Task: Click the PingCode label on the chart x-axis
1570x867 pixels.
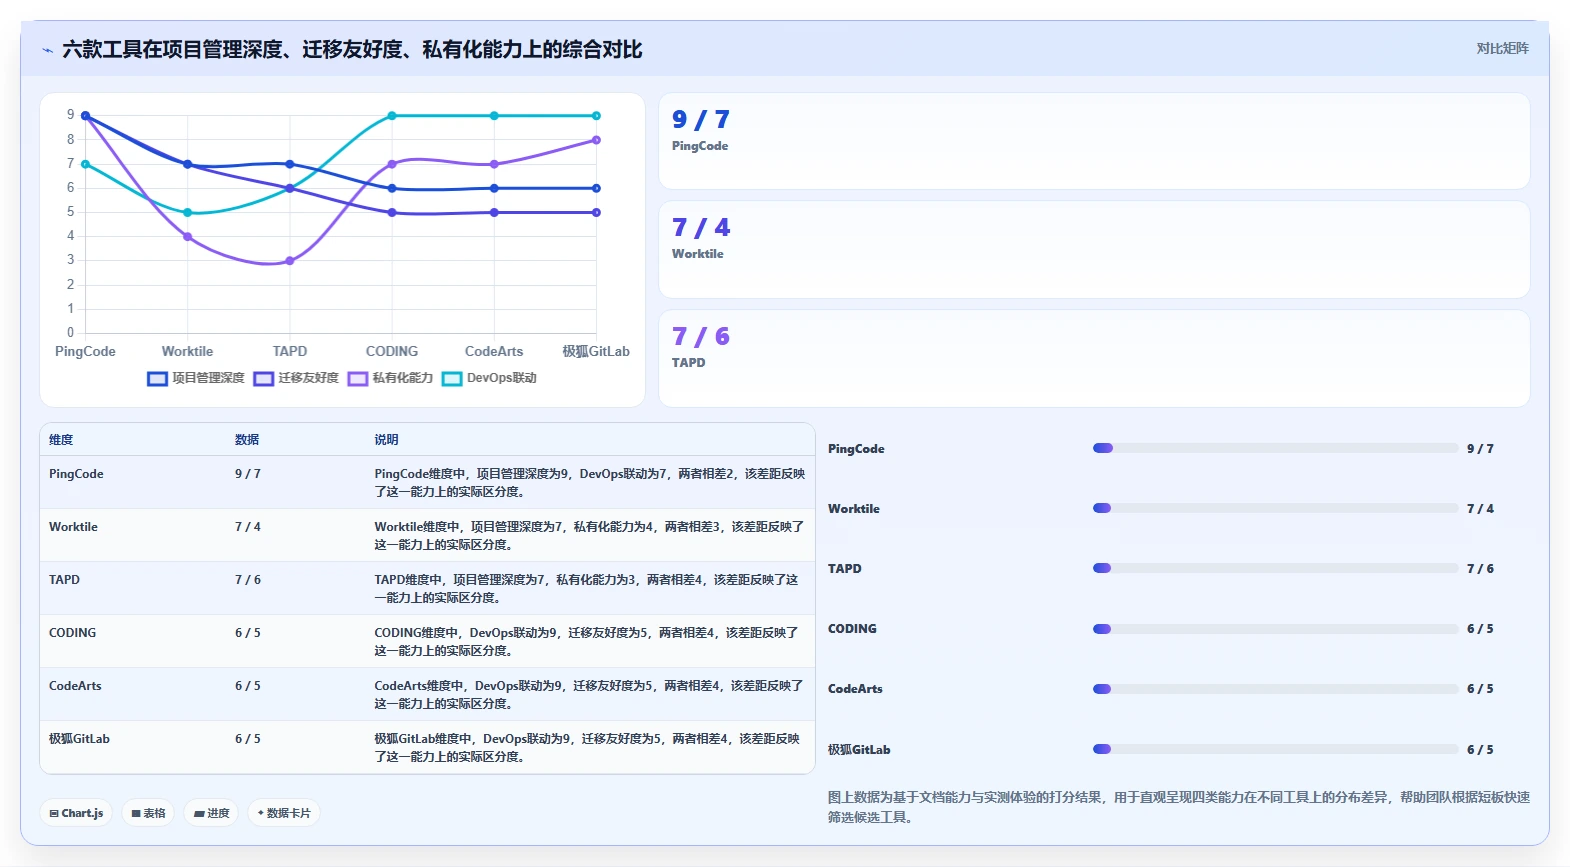Action: (85, 351)
